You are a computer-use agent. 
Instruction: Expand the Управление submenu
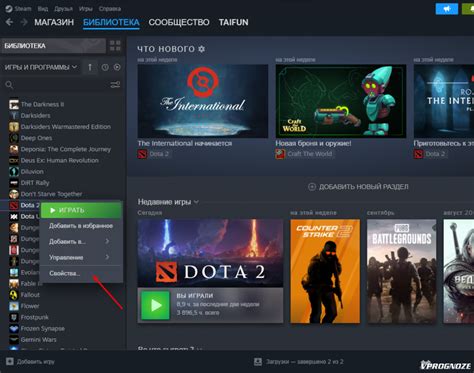point(81,257)
